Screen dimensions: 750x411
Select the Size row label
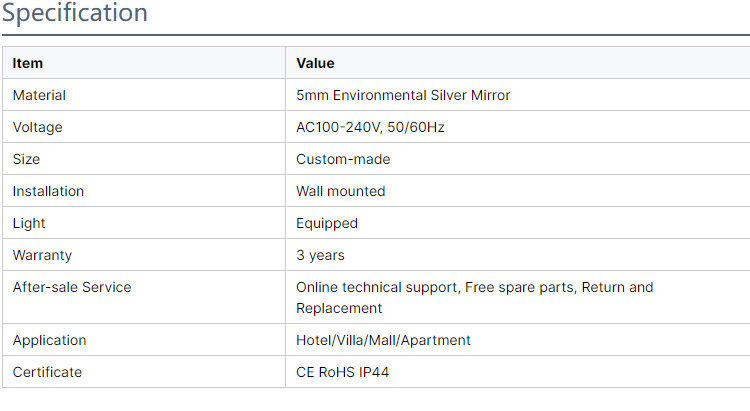[x=26, y=159]
